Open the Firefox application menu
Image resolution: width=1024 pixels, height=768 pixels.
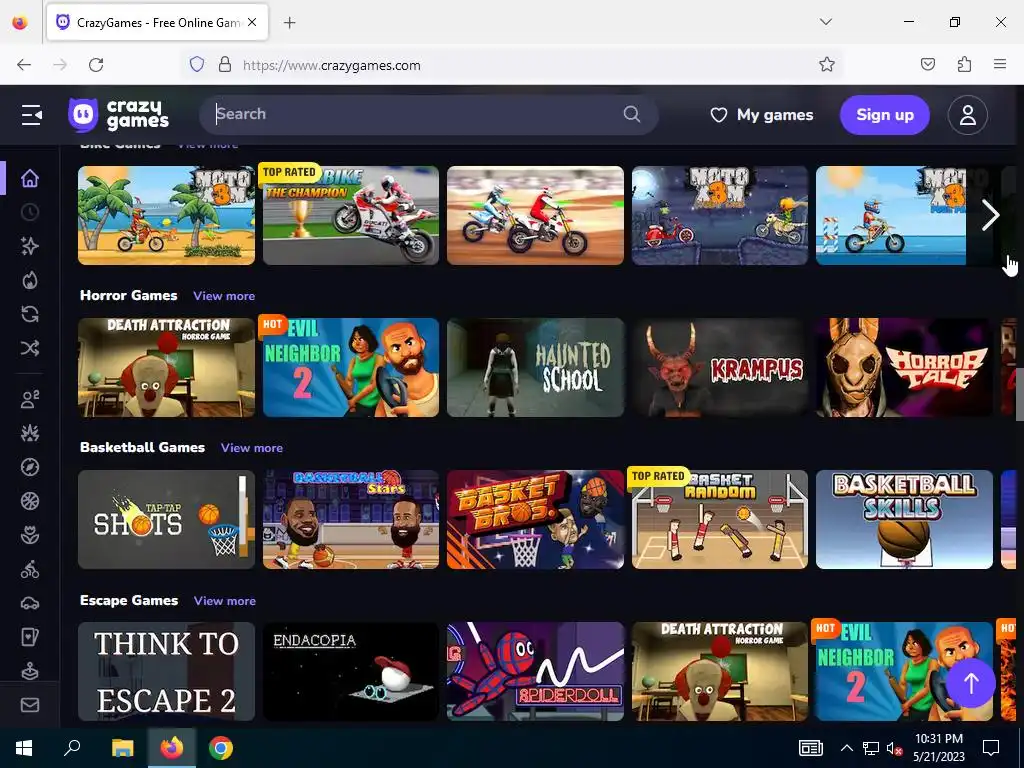1000,64
